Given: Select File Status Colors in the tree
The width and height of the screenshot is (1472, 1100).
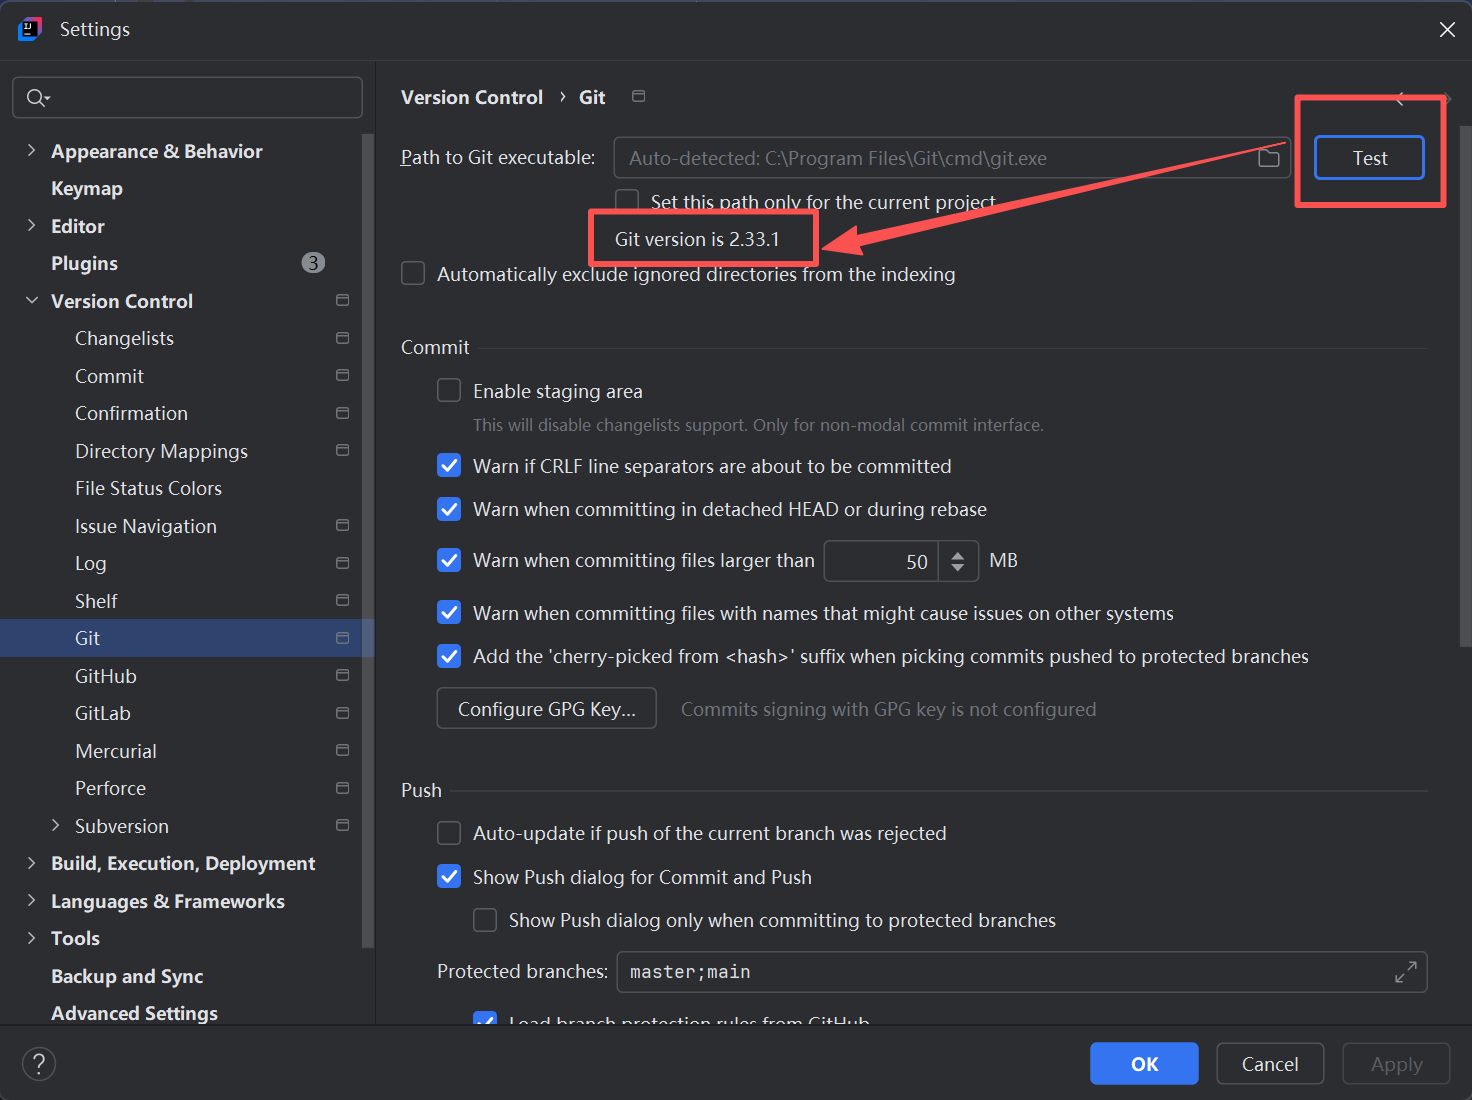Looking at the screenshot, I should (148, 488).
